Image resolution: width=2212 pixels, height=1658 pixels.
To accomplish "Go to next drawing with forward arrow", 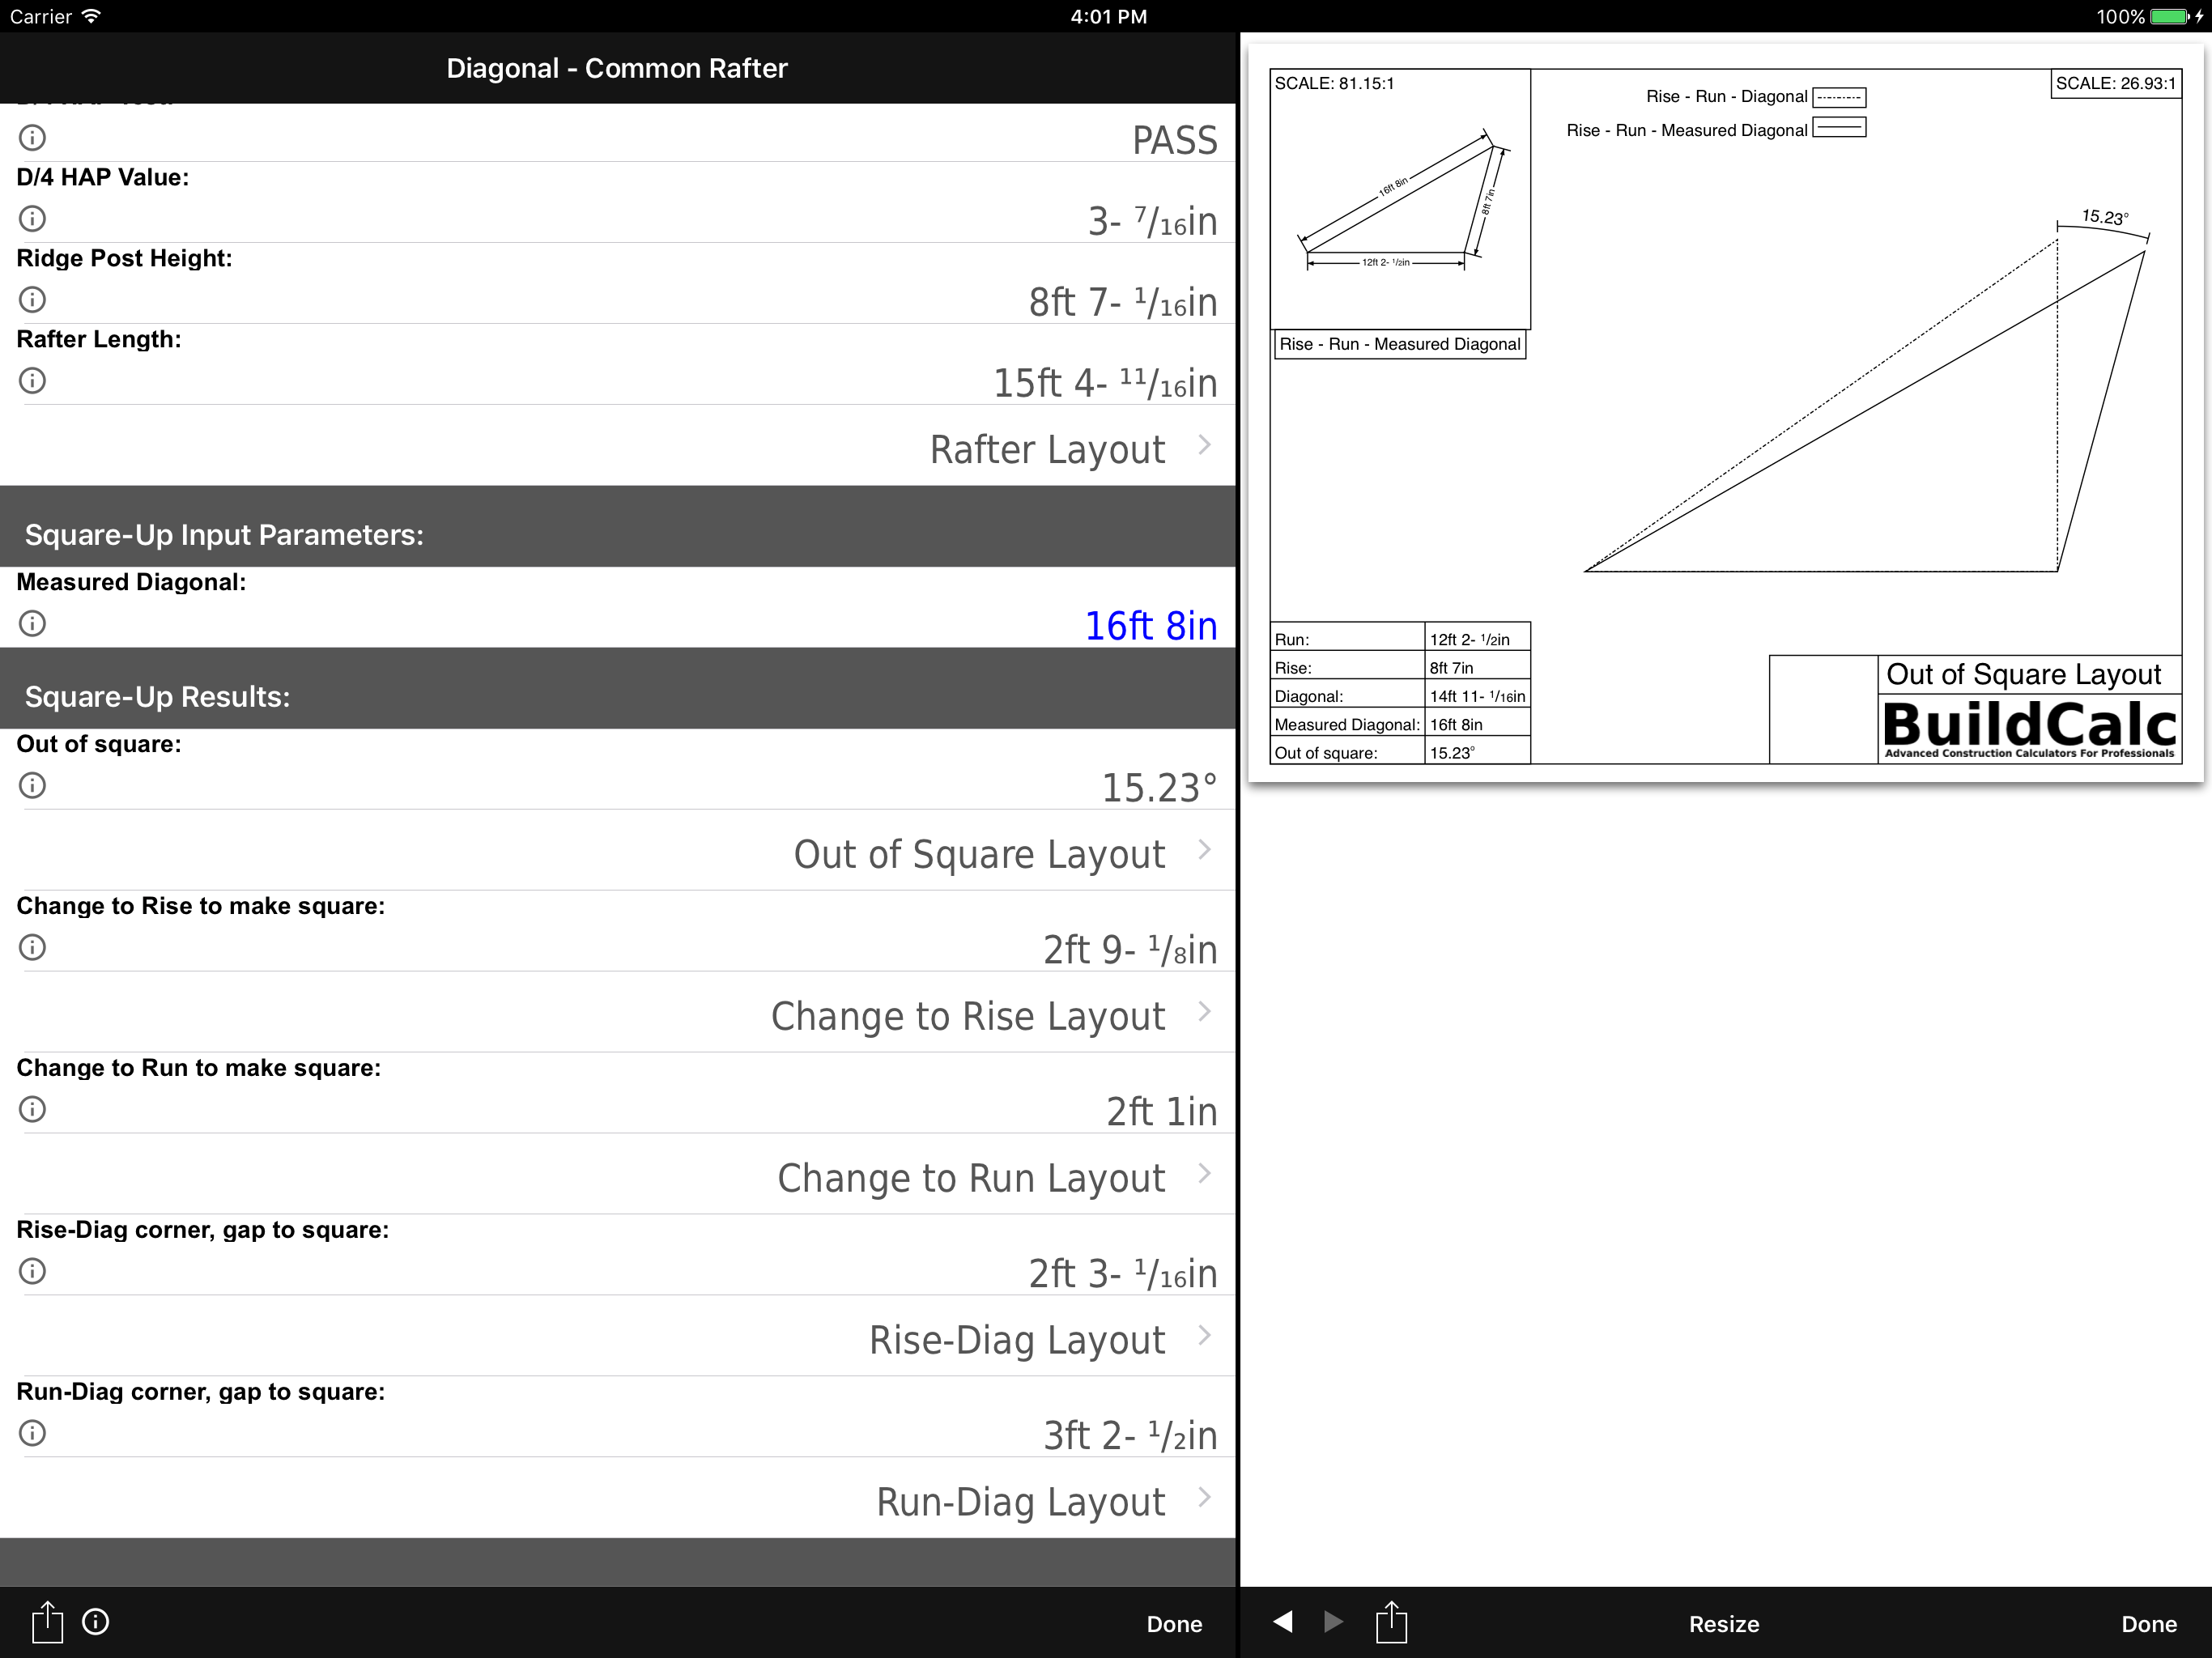I will click(x=1333, y=1621).
